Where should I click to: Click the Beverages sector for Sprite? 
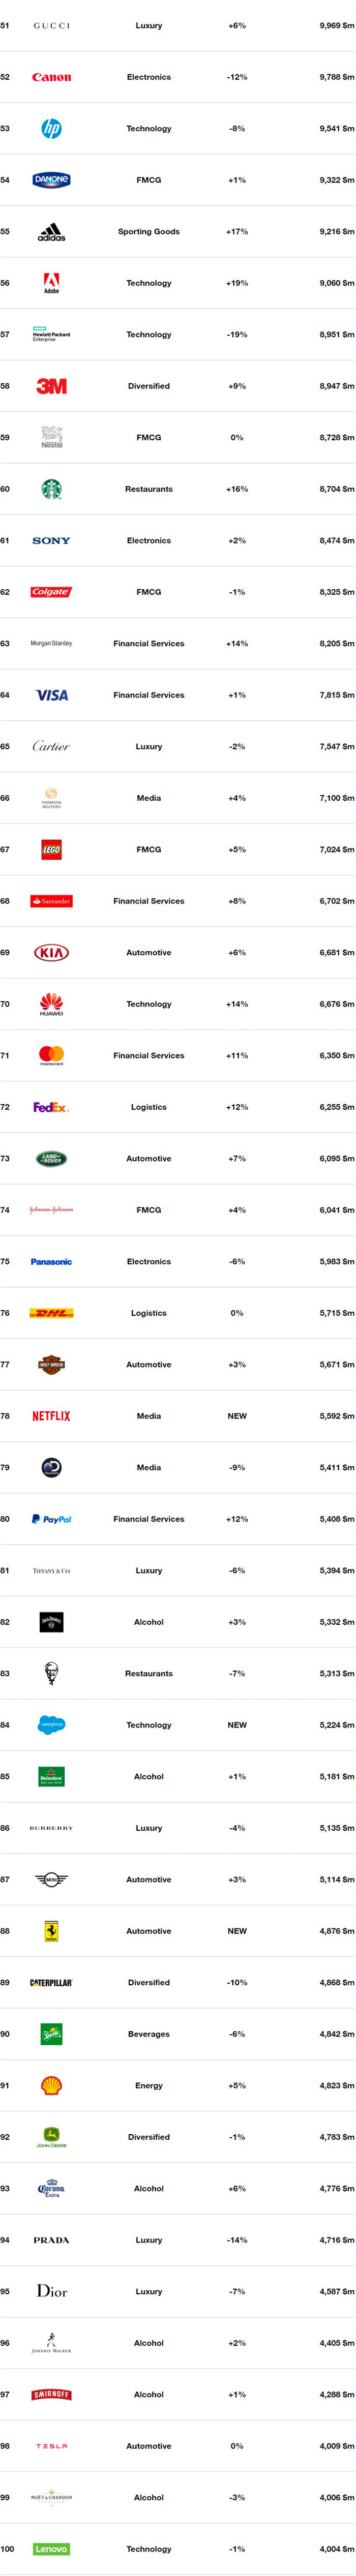149,2034
